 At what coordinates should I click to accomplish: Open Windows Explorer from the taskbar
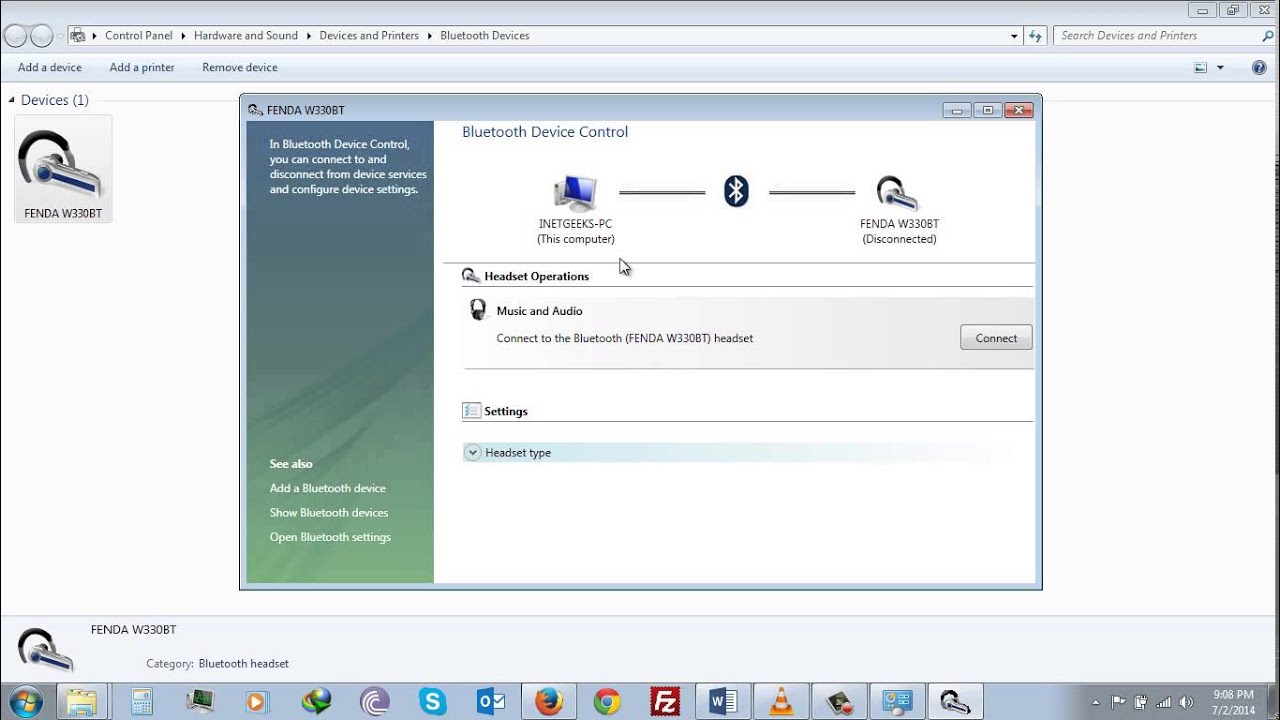[x=81, y=702]
